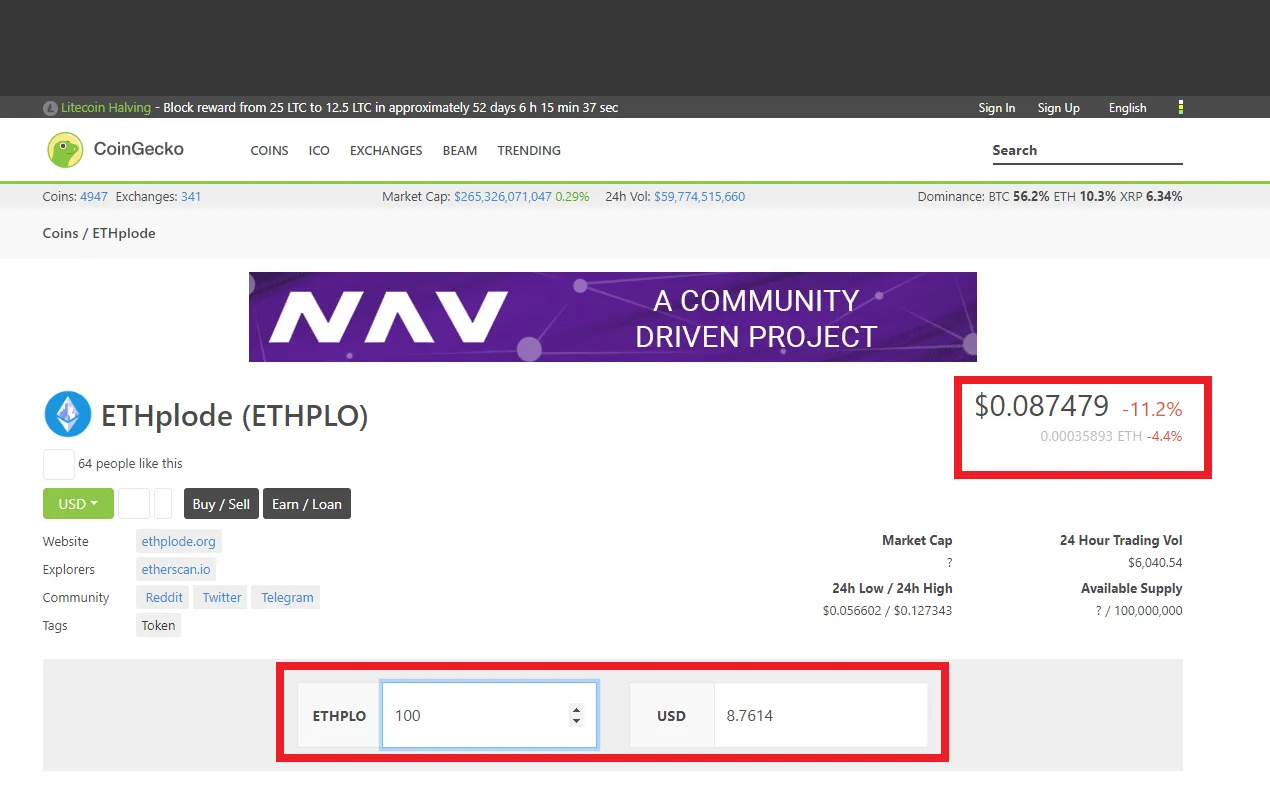The image size is (1270, 786).
Task: Click the Buy / Sell button
Action: point(221,504)
